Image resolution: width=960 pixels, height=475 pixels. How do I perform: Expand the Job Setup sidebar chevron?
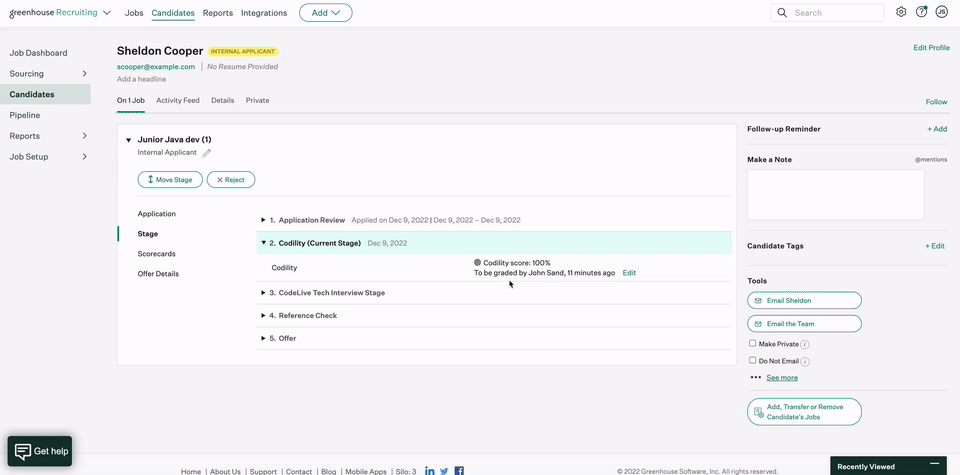pyautogui.click(x=84, y=157)
